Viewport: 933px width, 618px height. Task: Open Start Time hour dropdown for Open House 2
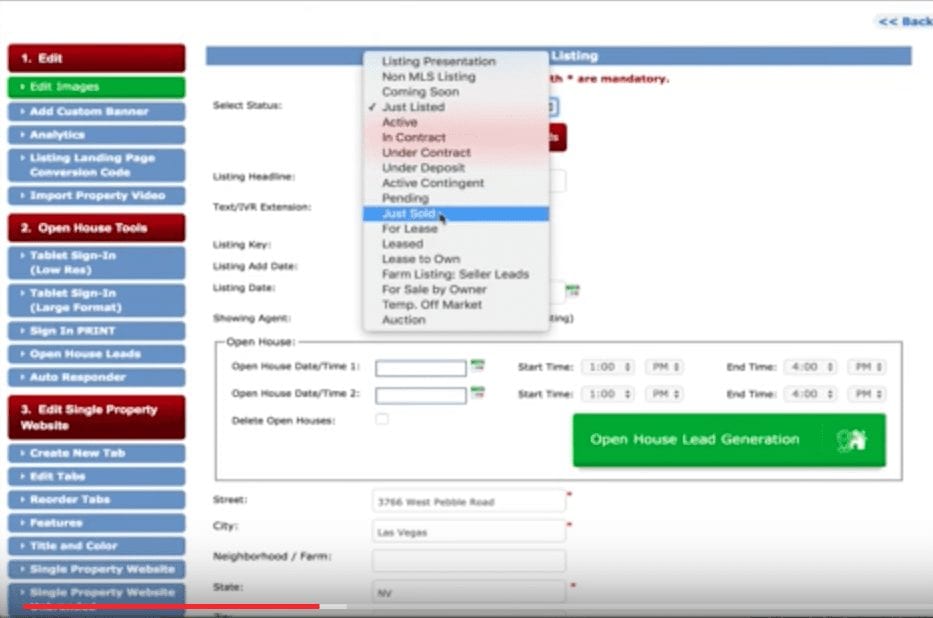[608, 394]
